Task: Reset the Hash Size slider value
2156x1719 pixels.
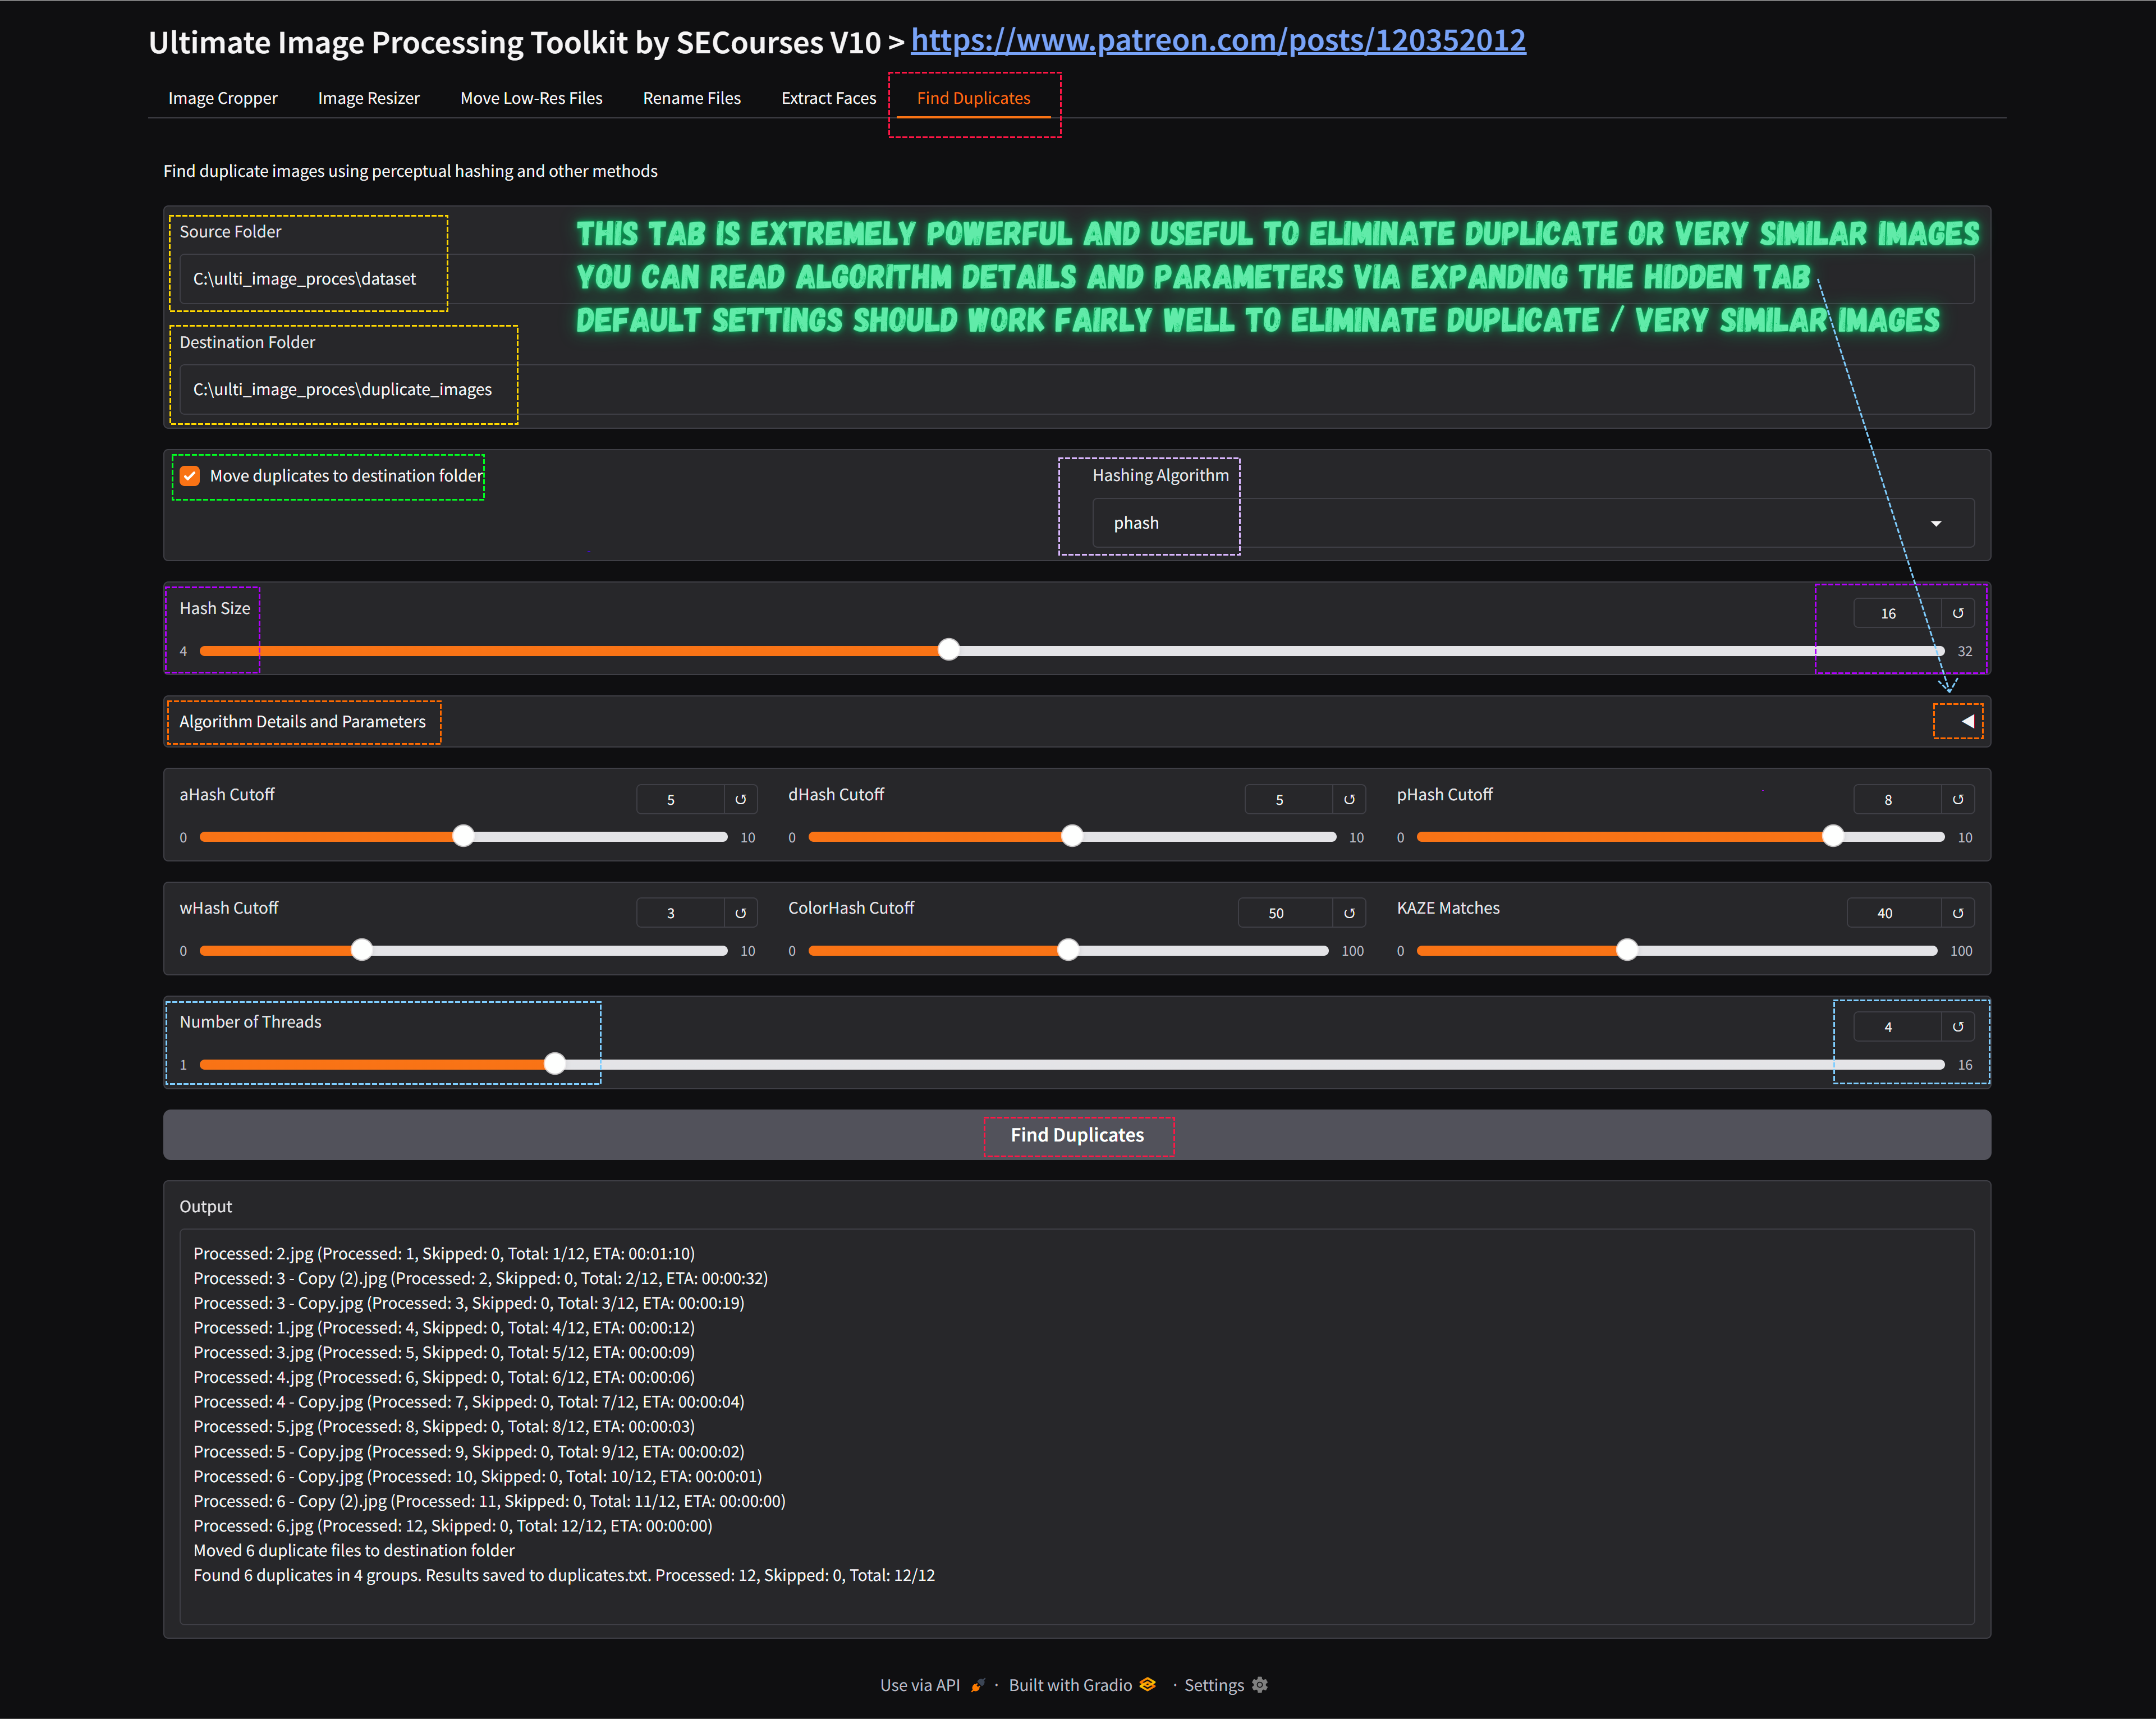Action: coord(1957,613)
